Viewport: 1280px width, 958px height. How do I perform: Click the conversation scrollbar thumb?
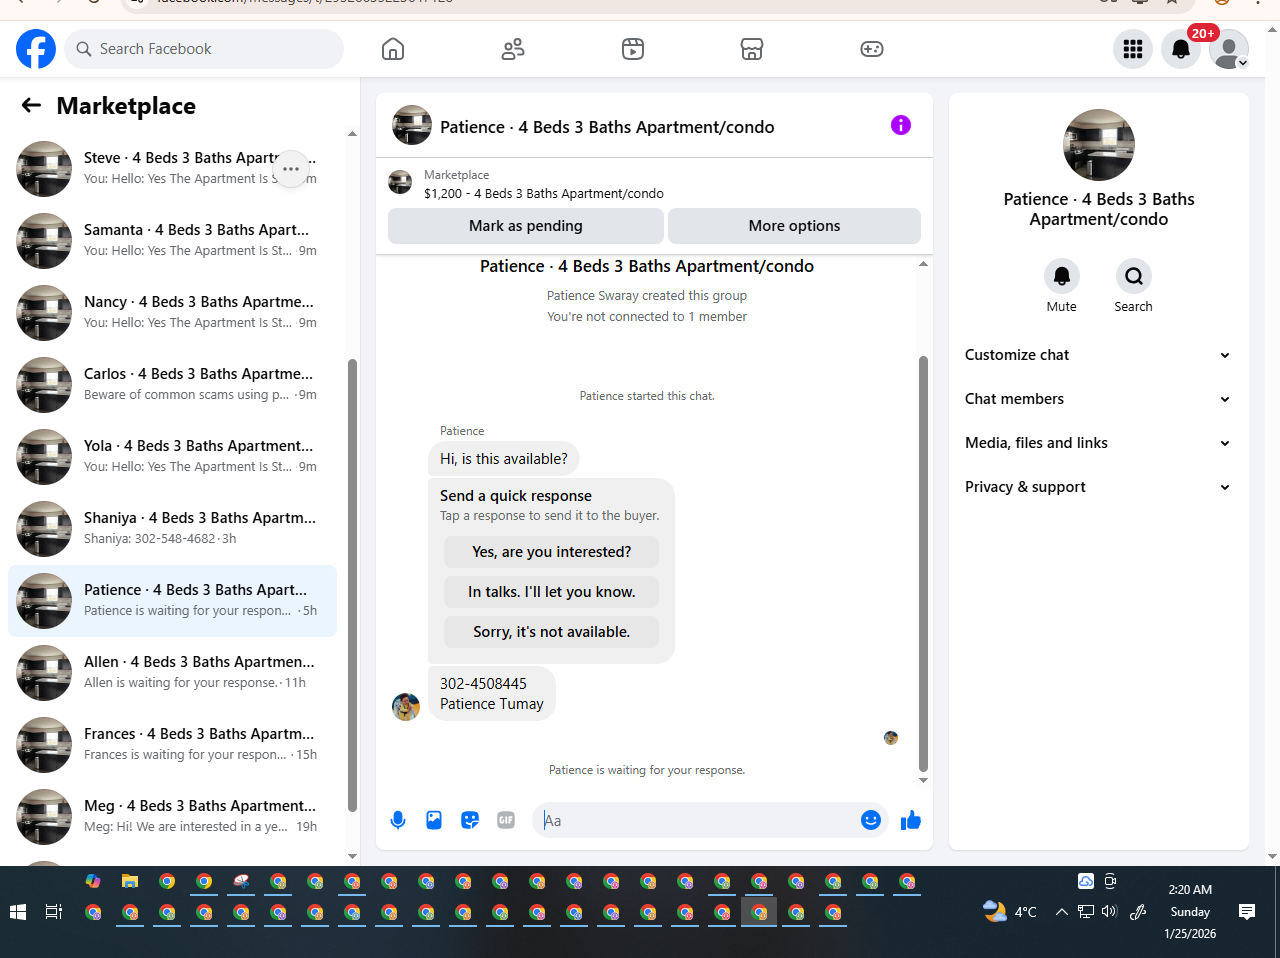pos(923,563)
